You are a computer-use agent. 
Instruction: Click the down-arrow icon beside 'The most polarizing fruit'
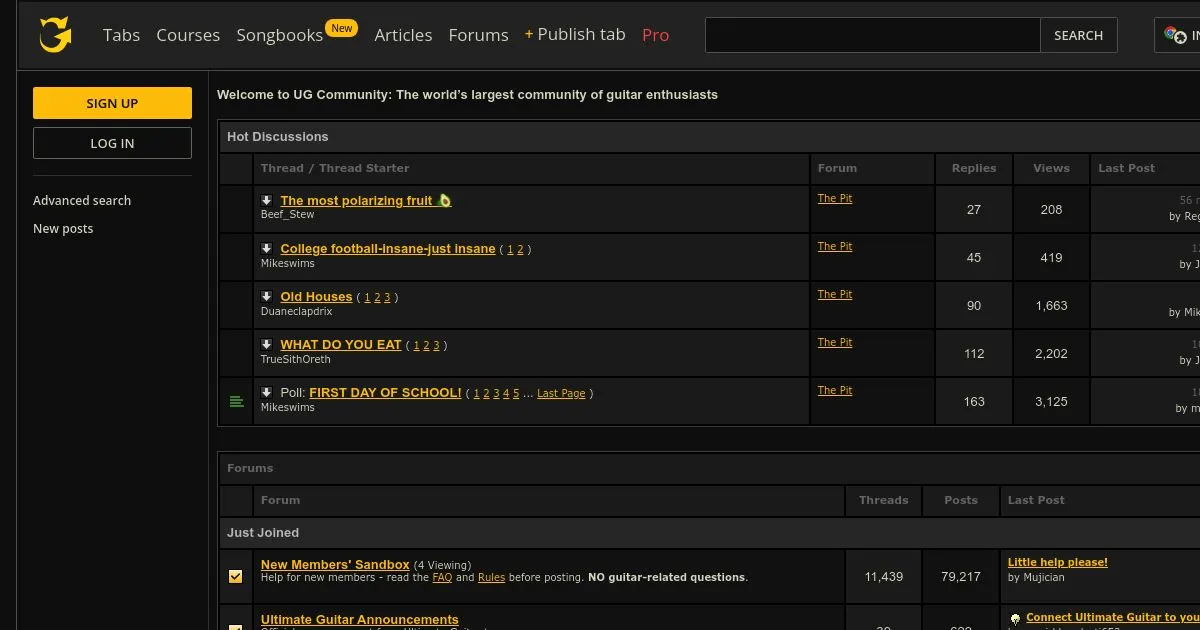(267, 200)
